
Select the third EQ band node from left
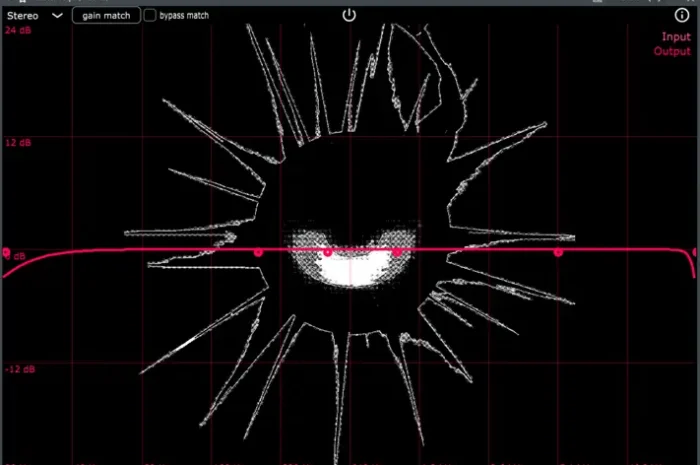click(x=327, y=253)
